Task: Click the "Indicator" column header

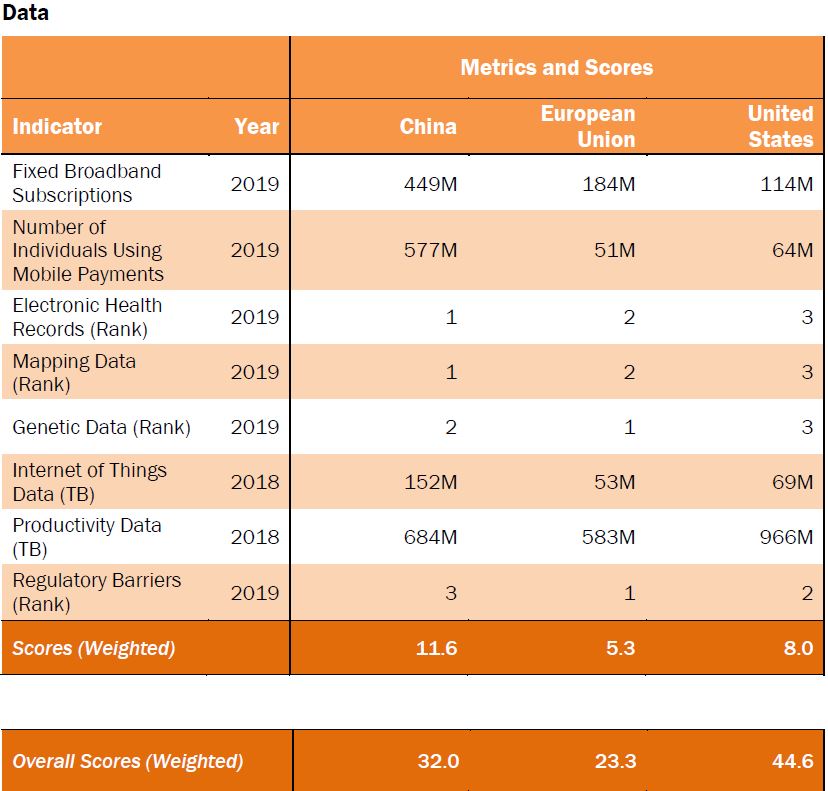Action: coord(57,127)
